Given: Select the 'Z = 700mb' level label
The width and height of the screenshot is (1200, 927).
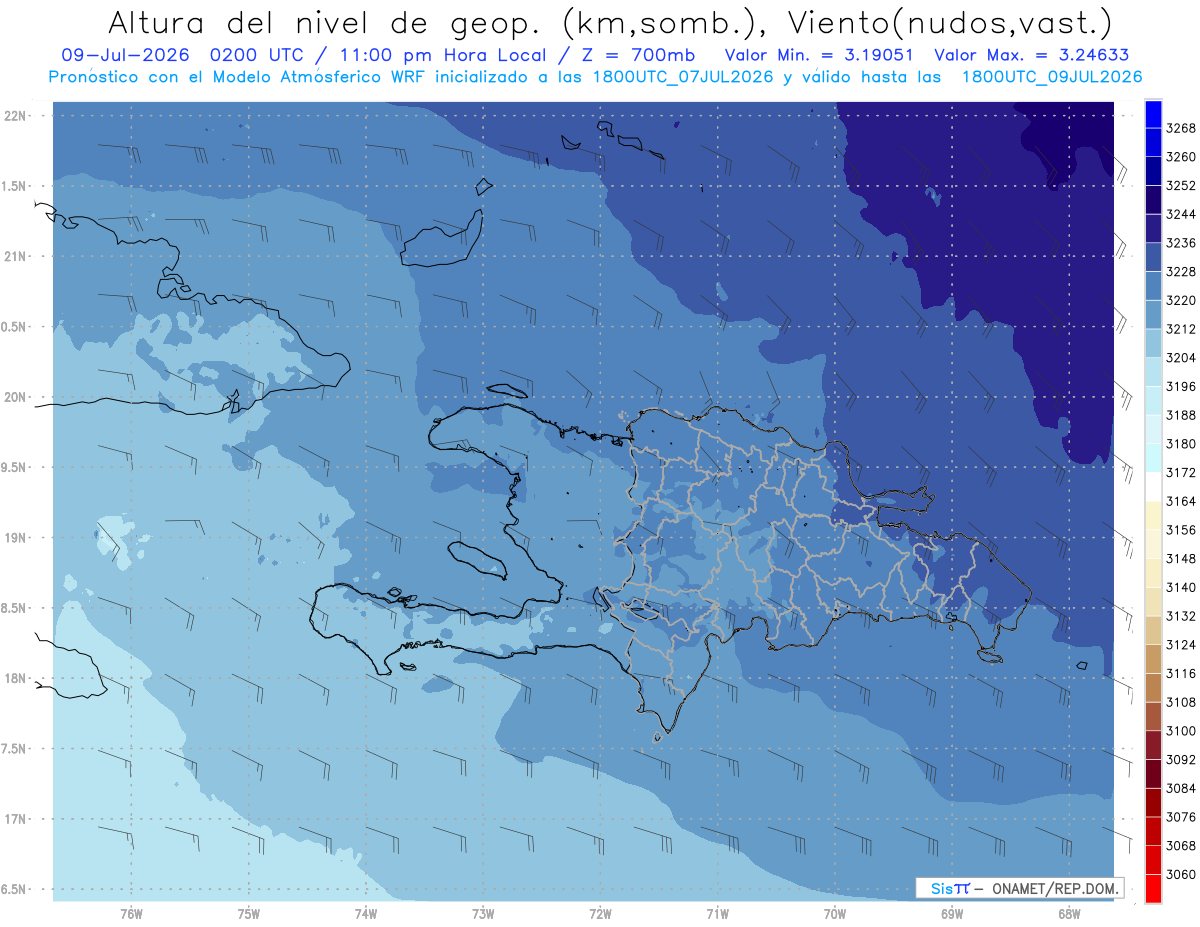Looking at the screenshot, I should [x=638, y=55].
